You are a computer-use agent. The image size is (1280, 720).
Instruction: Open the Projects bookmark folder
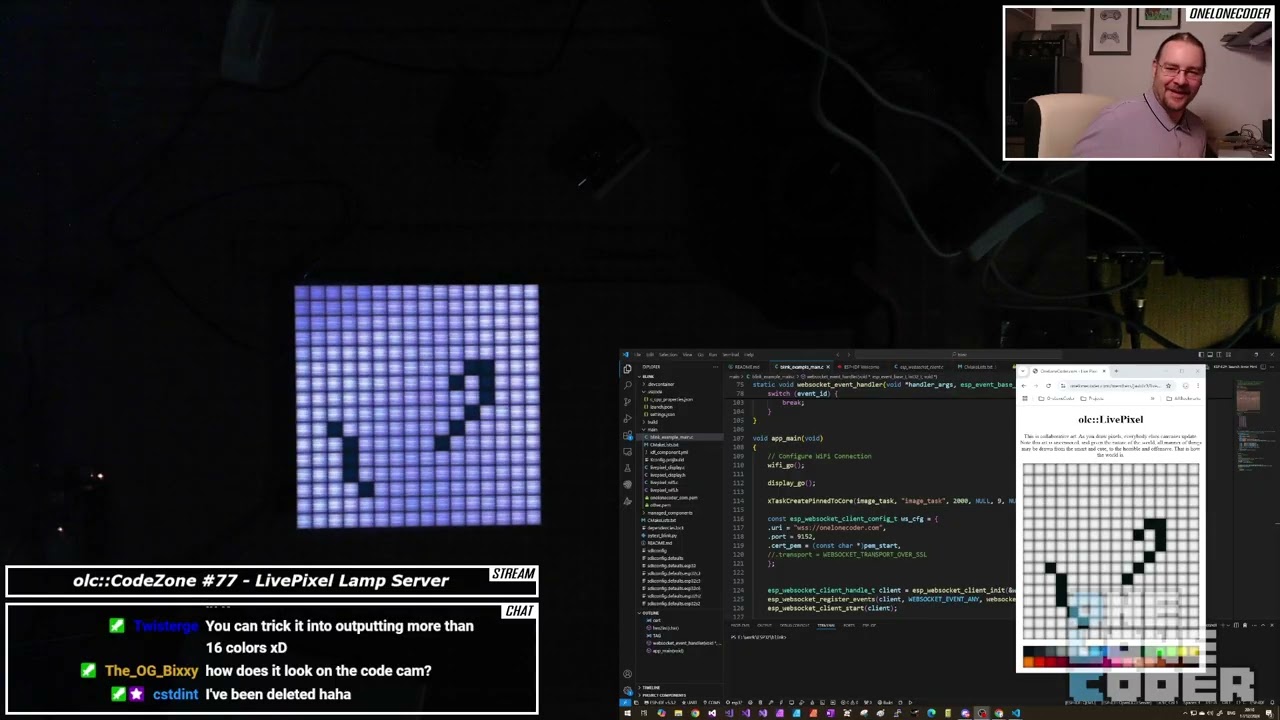pos(1092,398)
